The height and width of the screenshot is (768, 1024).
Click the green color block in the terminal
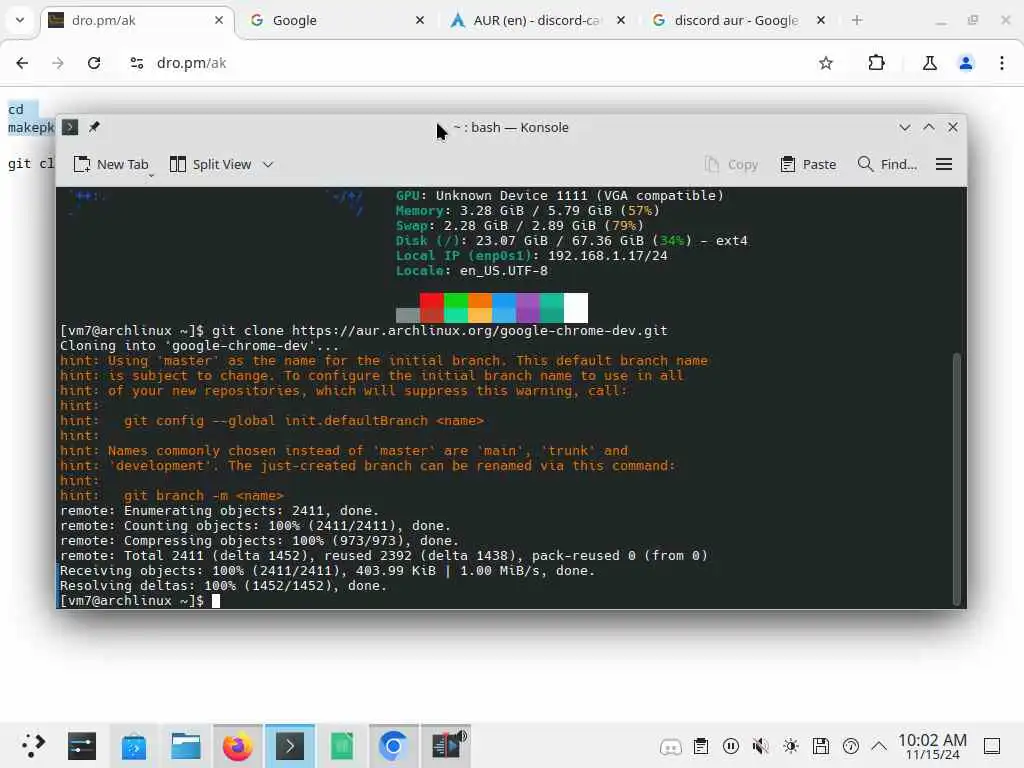(456, 308)
